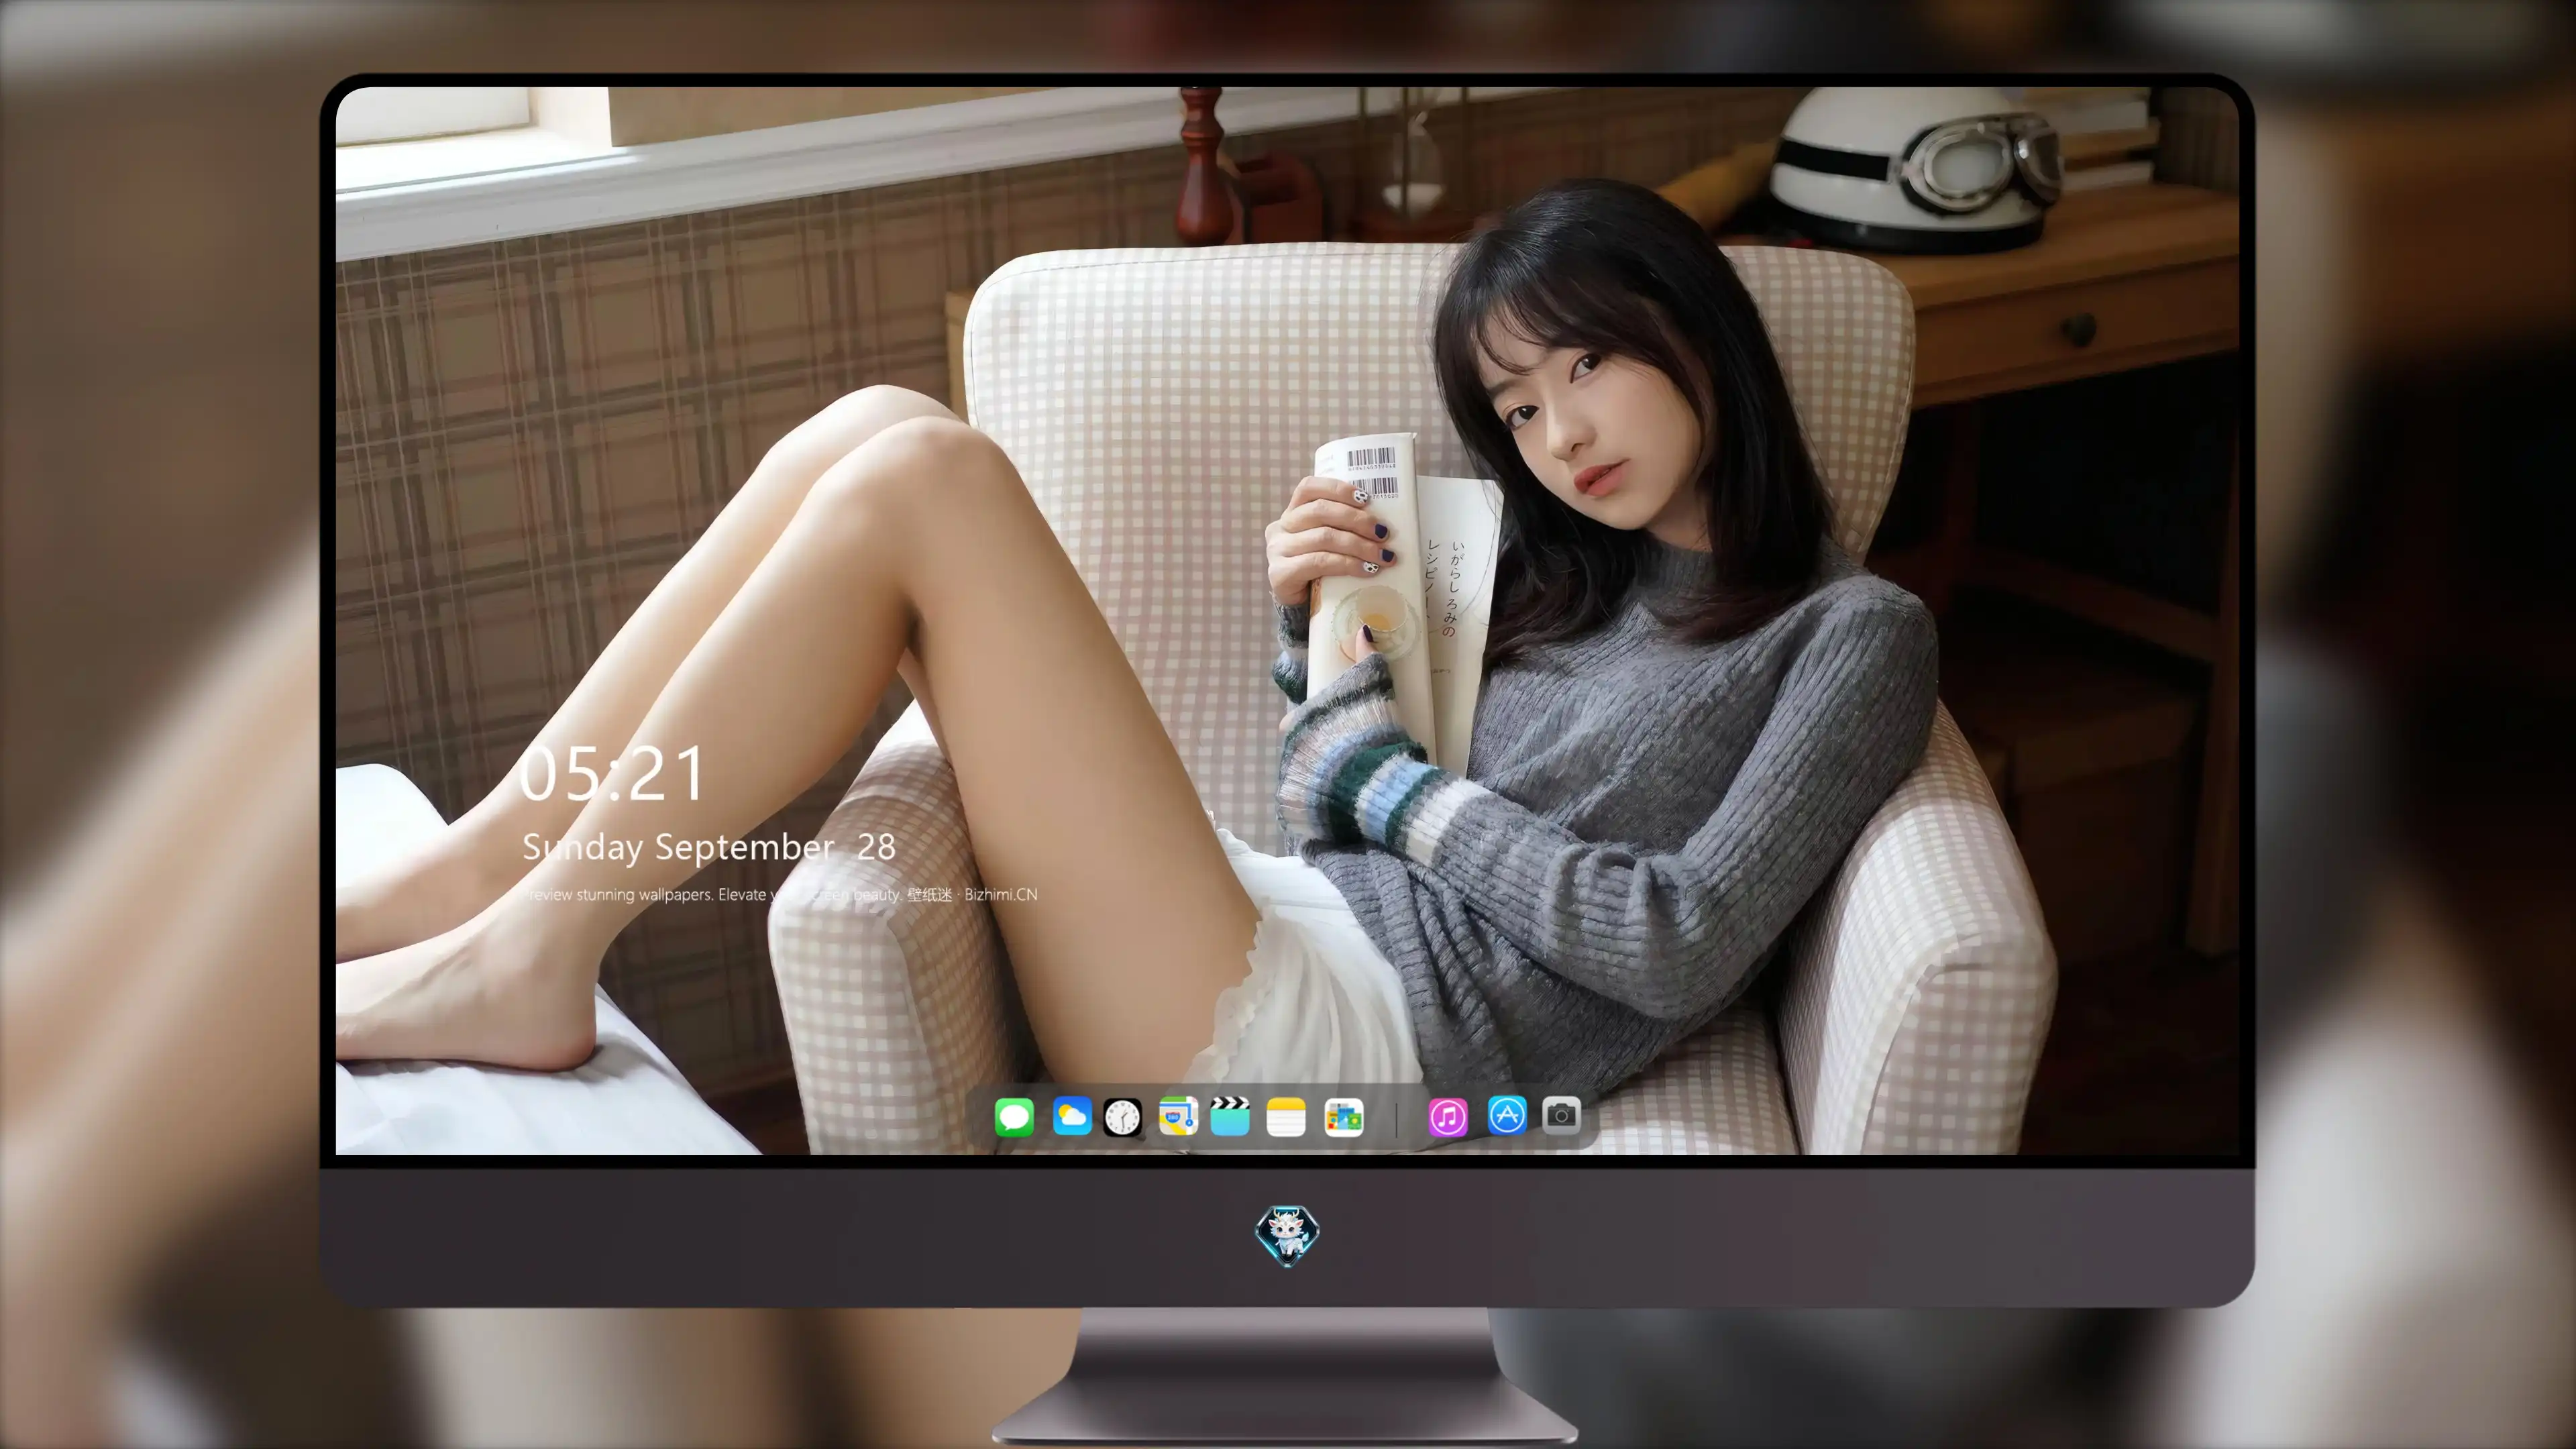This screenshot has height=1449, width=2576.
Task: Open the yellow Notes app in dock
Action: [1286, 1117]
